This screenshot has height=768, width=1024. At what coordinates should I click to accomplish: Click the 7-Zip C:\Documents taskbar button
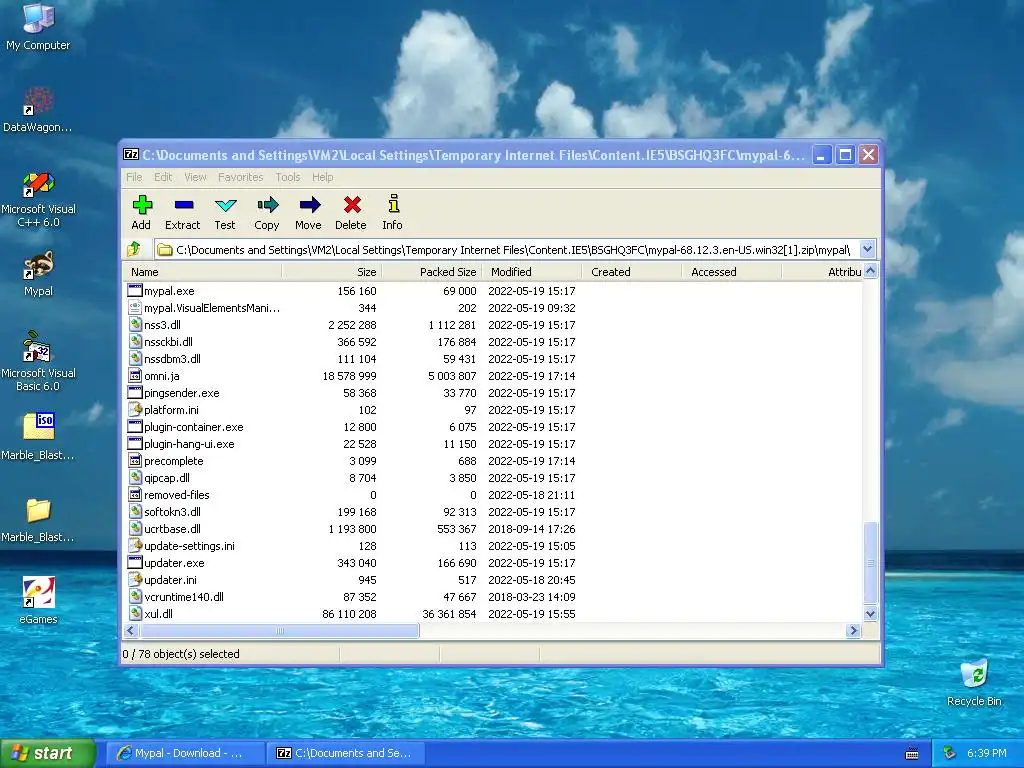click(346, 753)
